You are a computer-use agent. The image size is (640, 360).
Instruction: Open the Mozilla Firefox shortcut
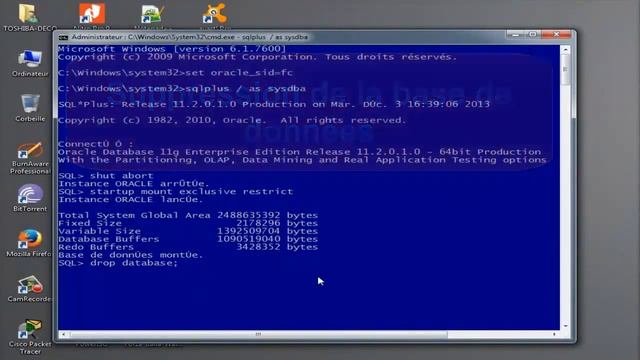29,243
